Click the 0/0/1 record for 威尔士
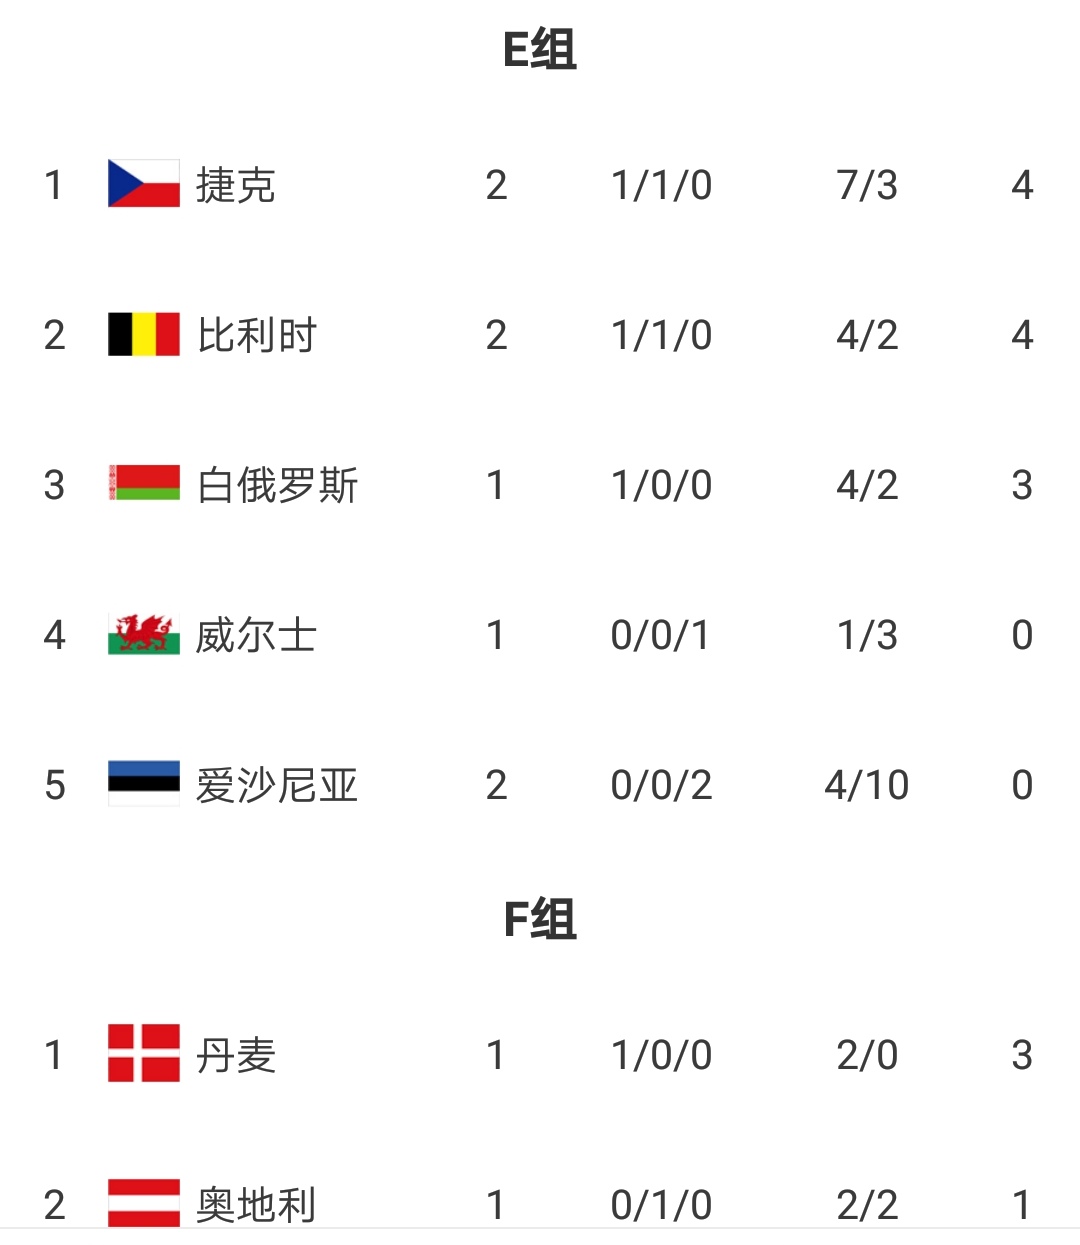The width and height of the screenshot is (1080, 1245). pyautogui.click(x=661, y=636)
